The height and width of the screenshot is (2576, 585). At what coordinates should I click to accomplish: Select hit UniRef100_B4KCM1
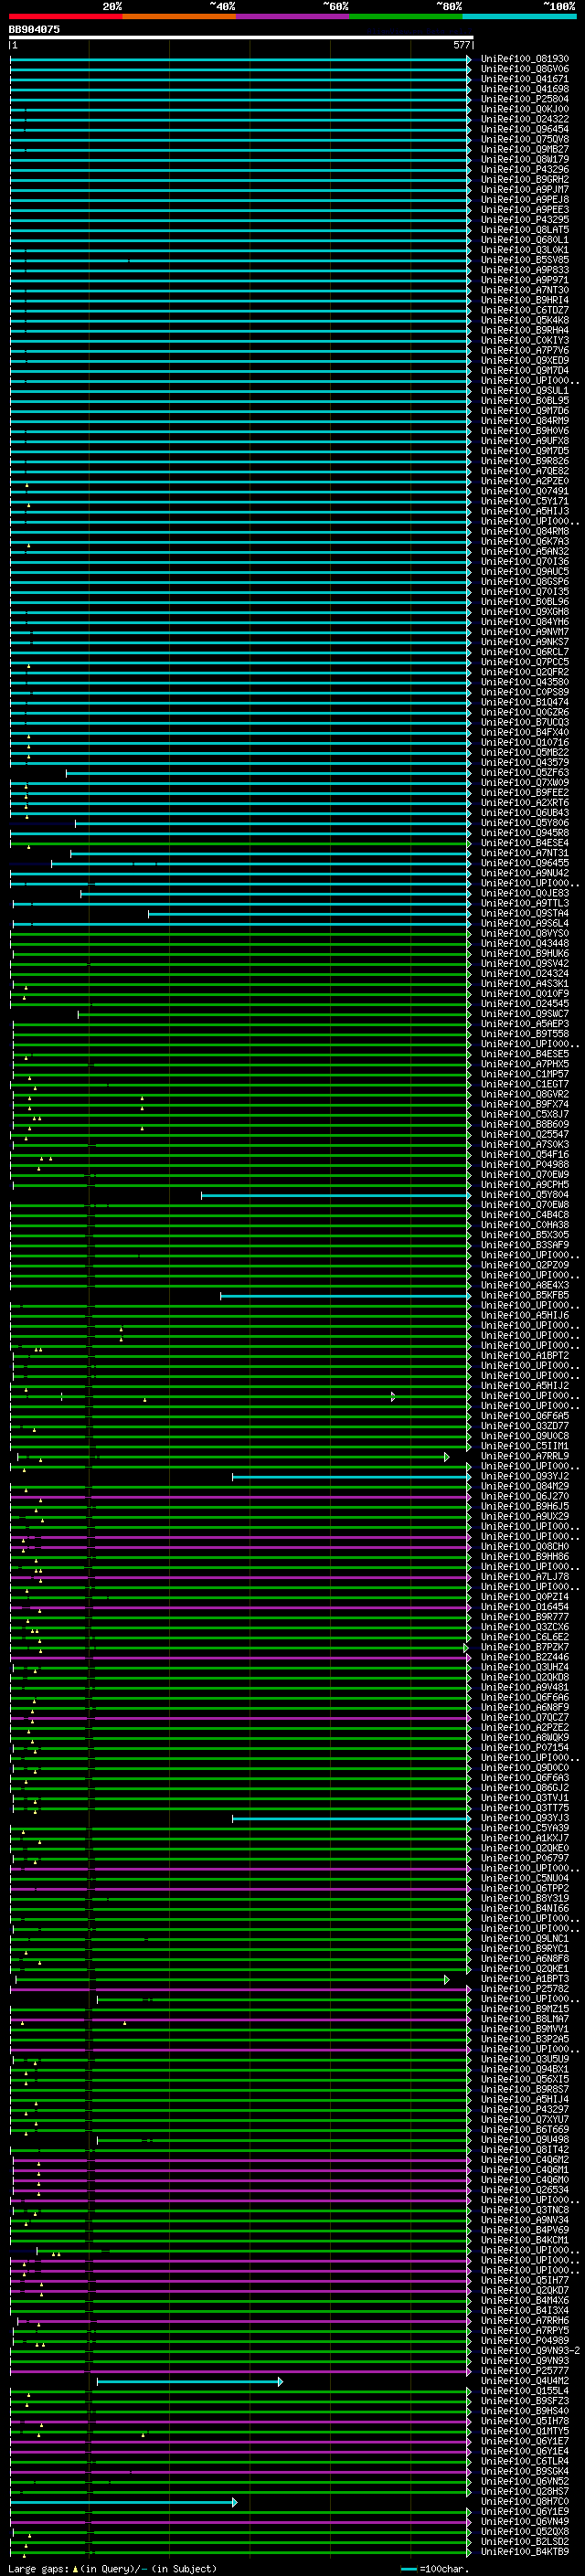(x=525, y=2240)
